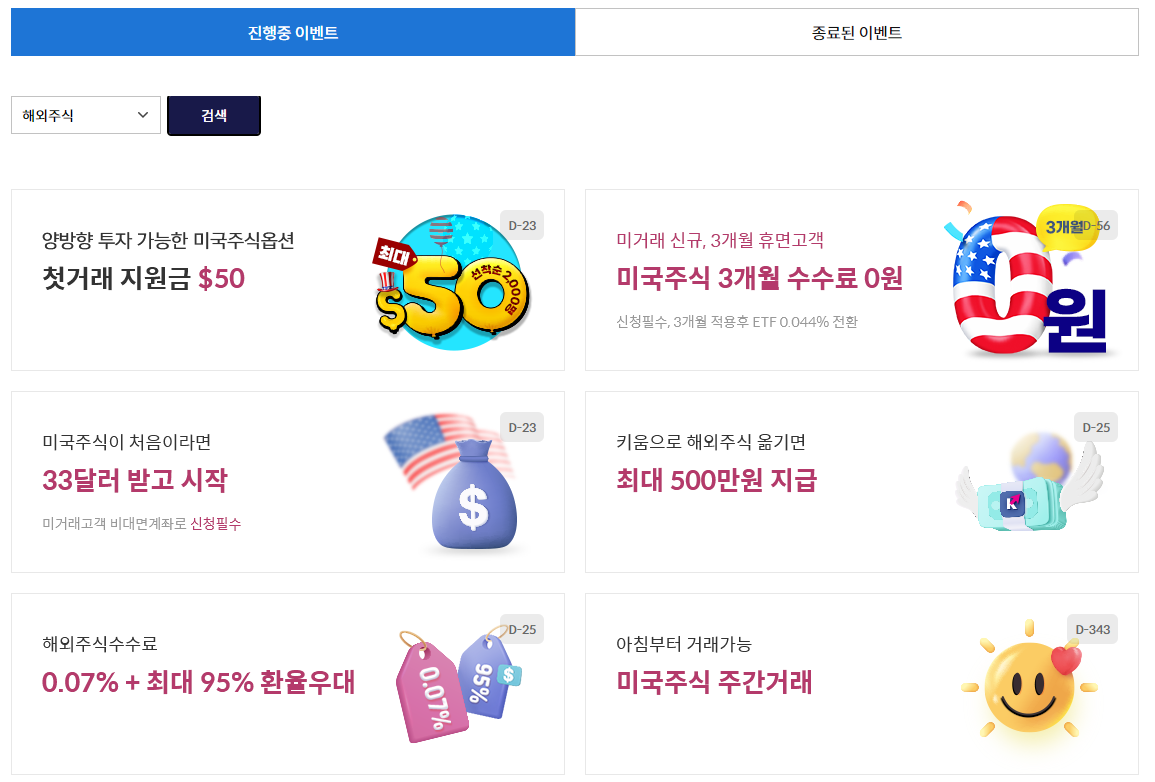Open the 미국주식 3개월 수수료 0원 event

pos(860,278)
